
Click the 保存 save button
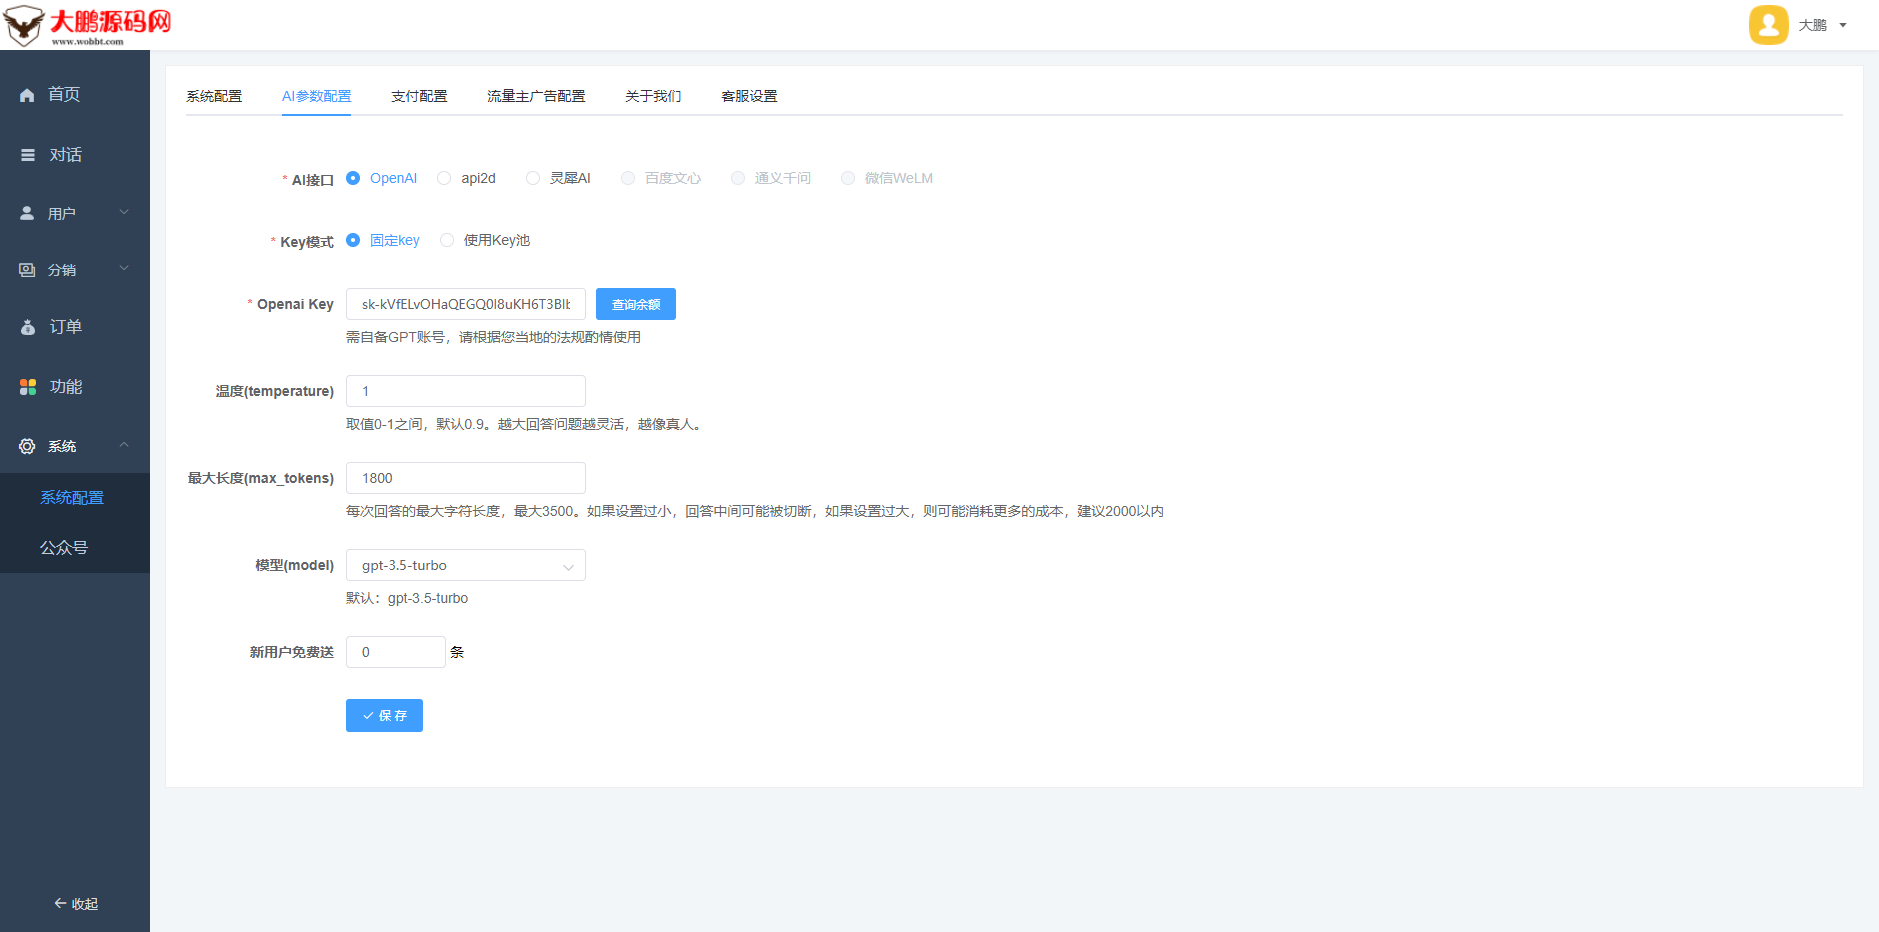tap(384, 715)
